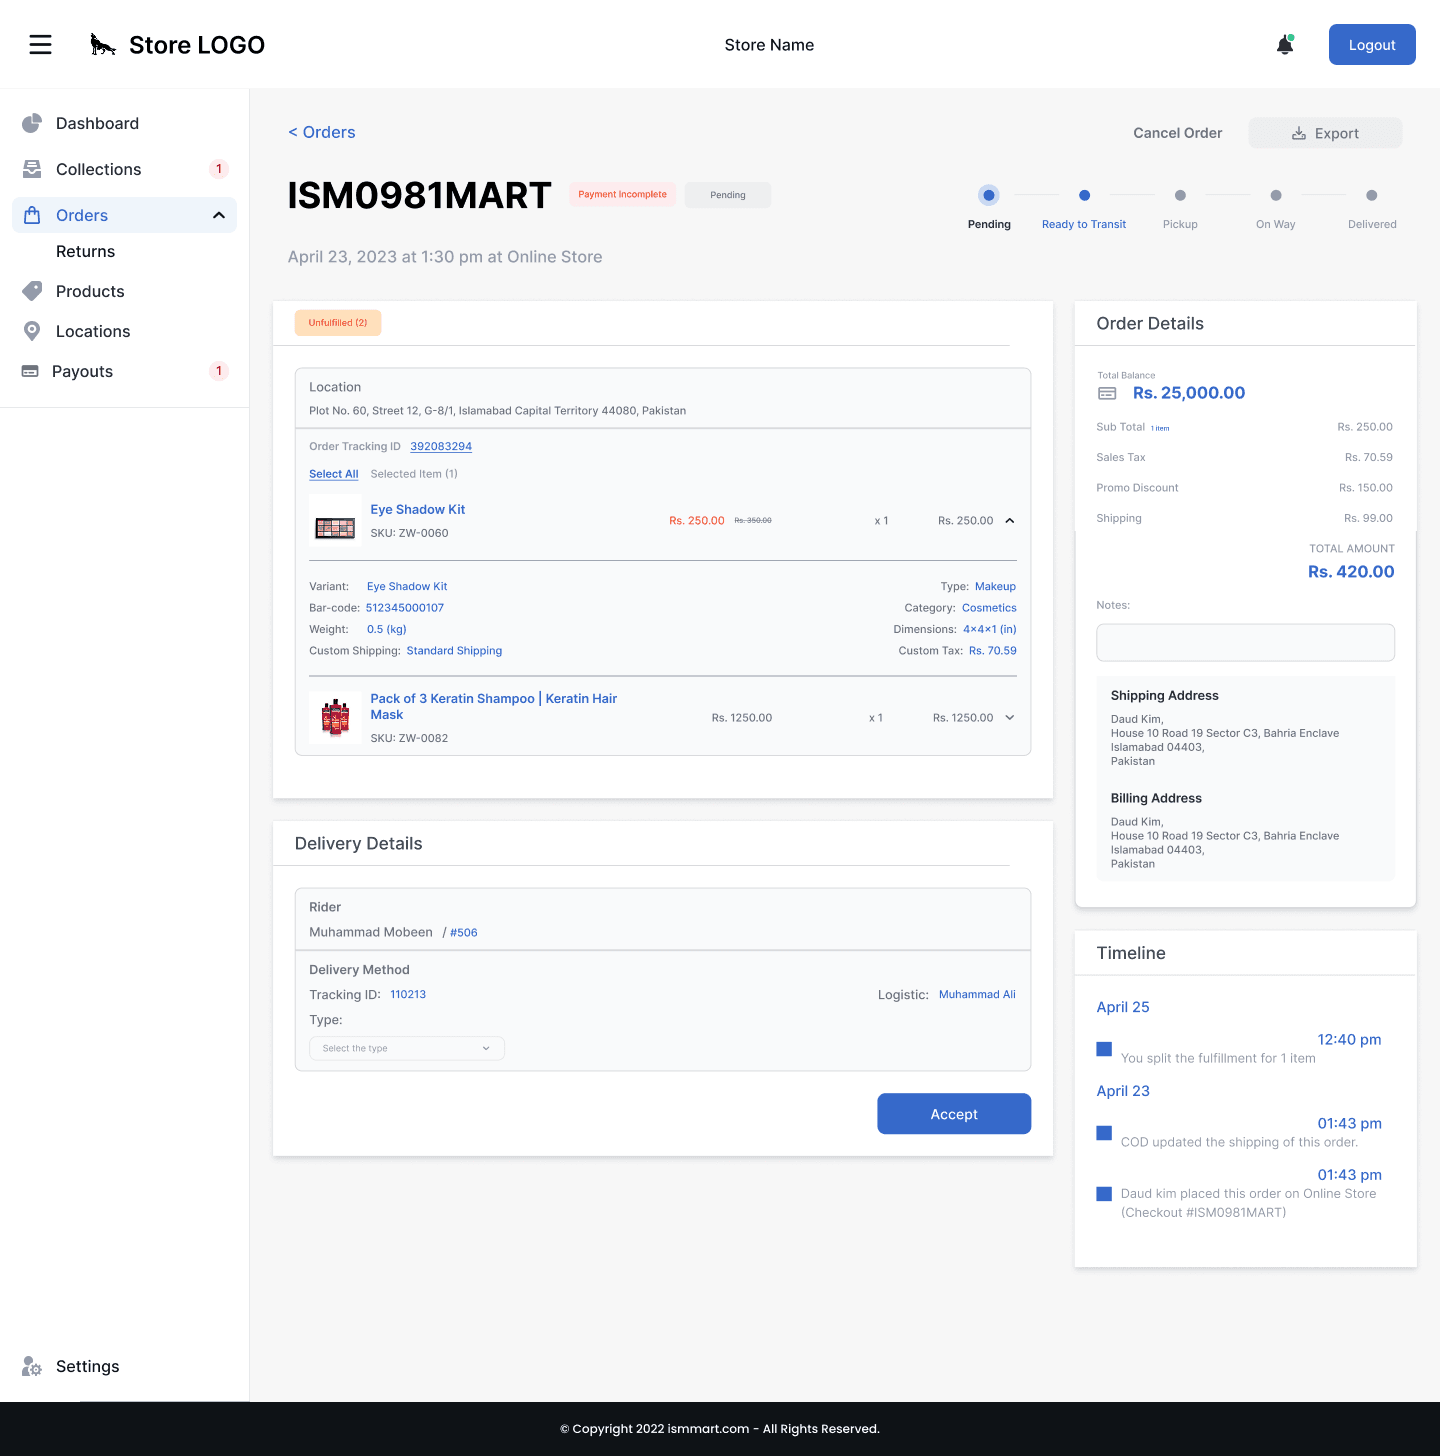This screenshot has height=1456, width=1440.
Task: Click Select All items link
Action: click(x=334, y=474)
